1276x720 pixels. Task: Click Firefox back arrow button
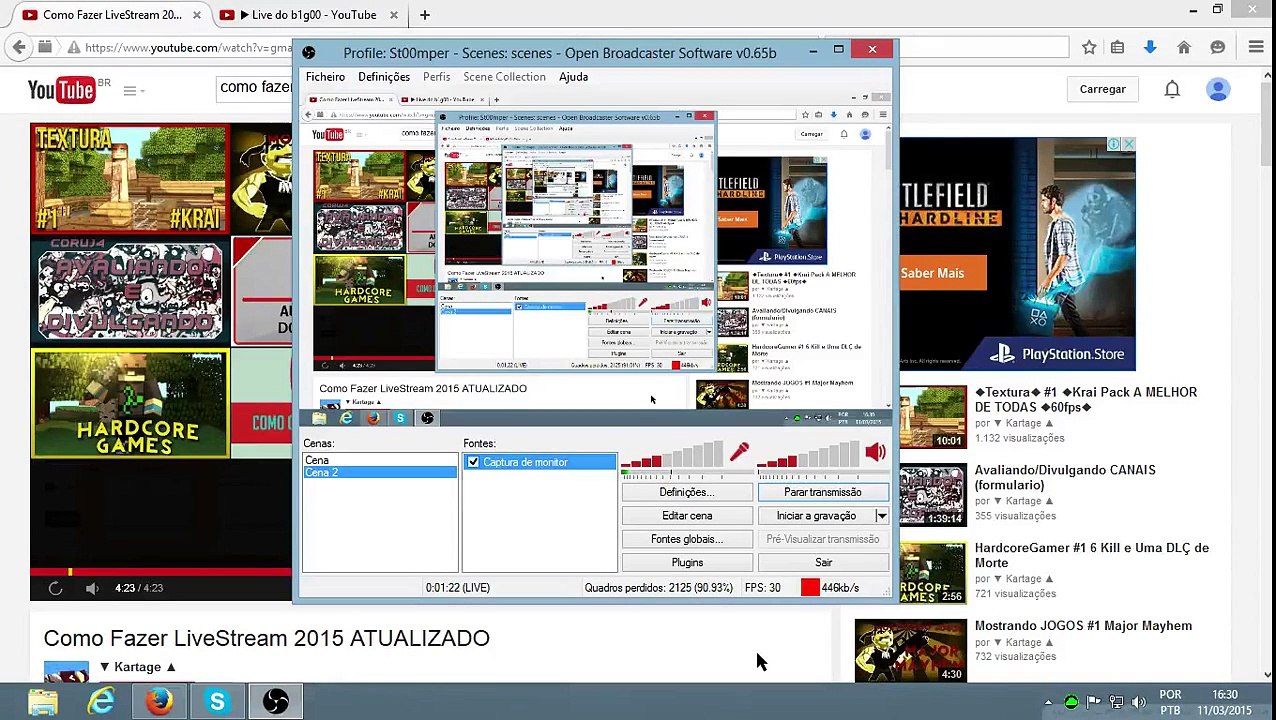coord(19,47)
